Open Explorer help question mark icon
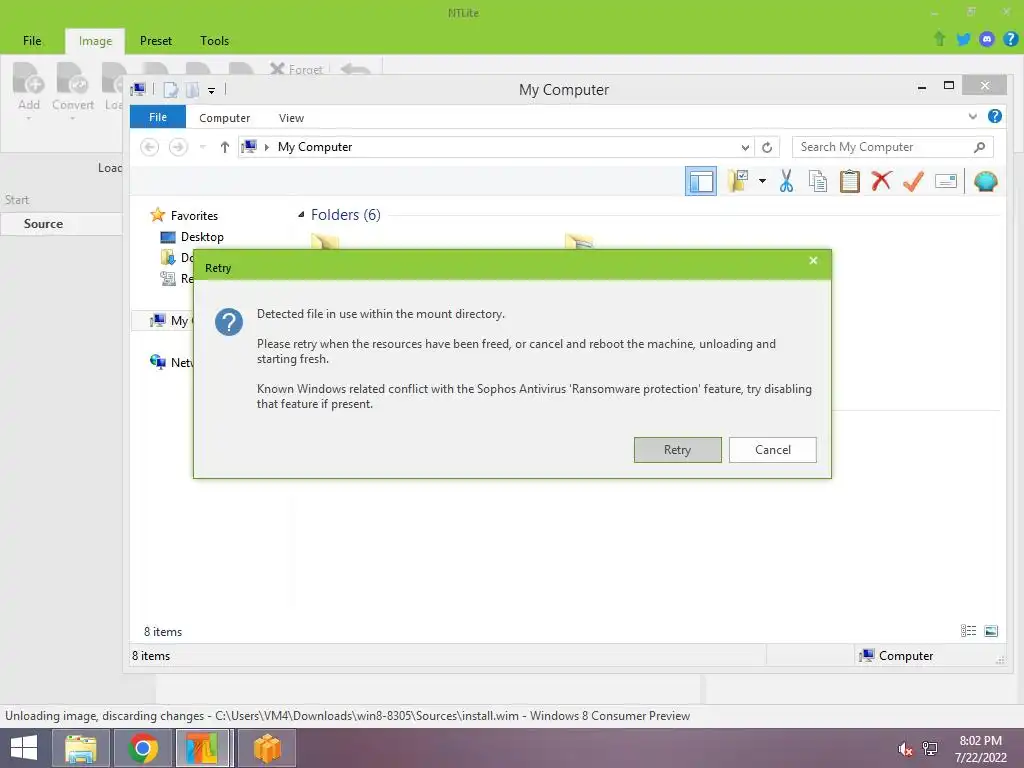The image size is (1024, 768). (995, 116)
